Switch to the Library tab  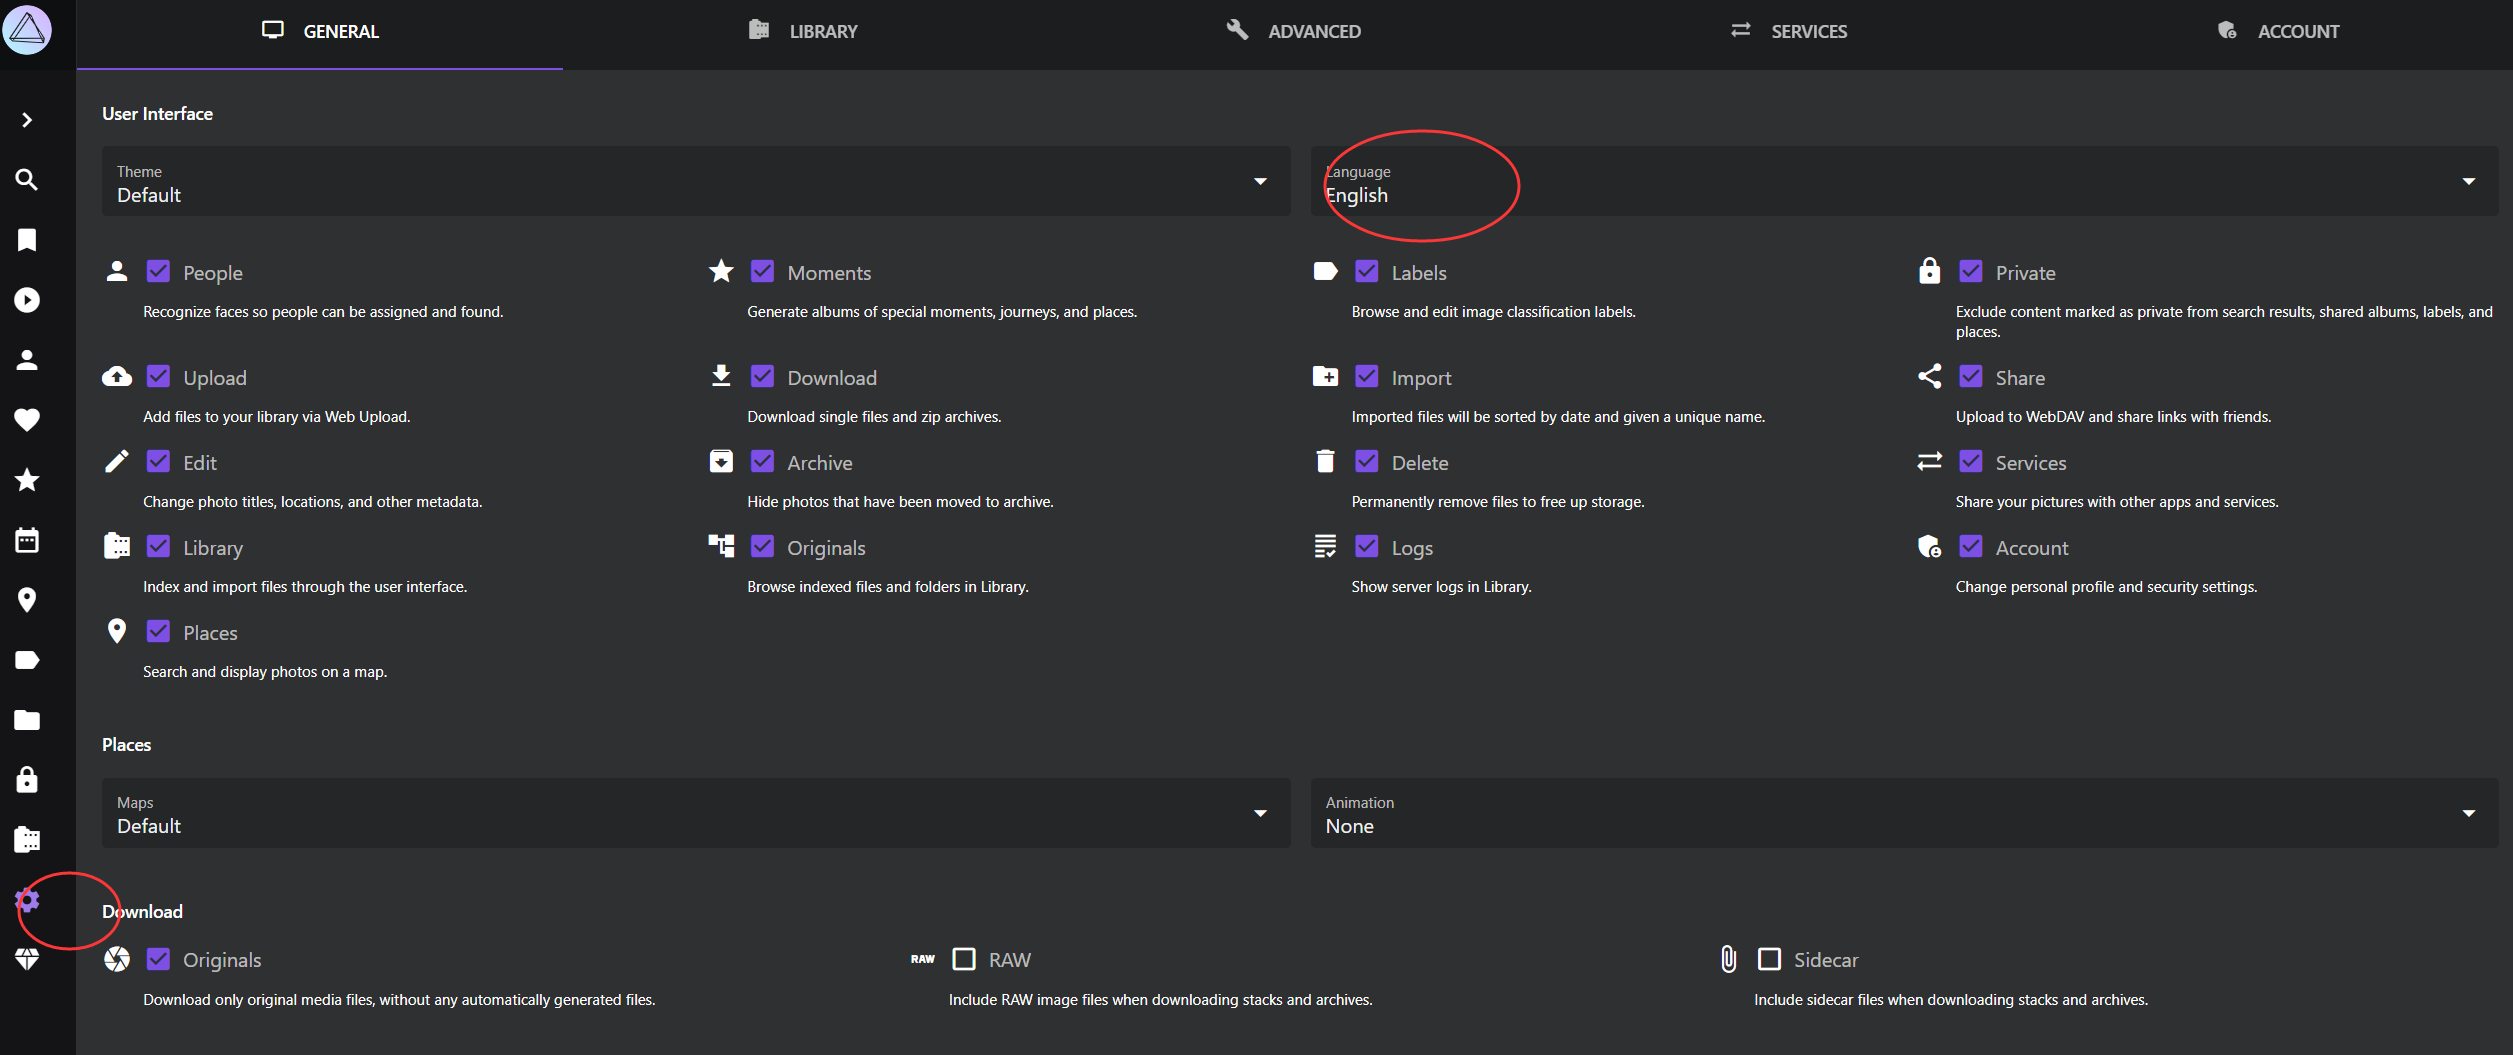[803, 32]
